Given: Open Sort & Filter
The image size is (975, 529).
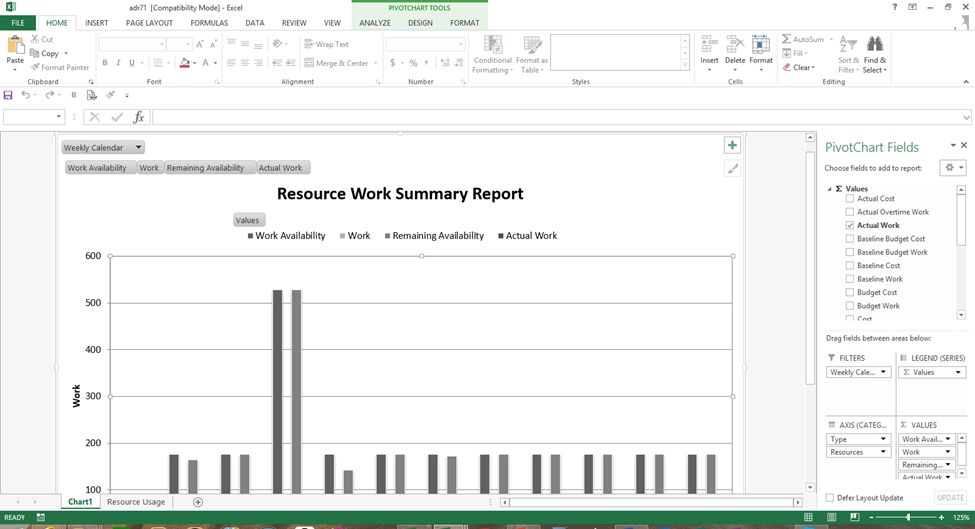Looking at the screenshot, I should pyautogui.click(x=848, y=55).
